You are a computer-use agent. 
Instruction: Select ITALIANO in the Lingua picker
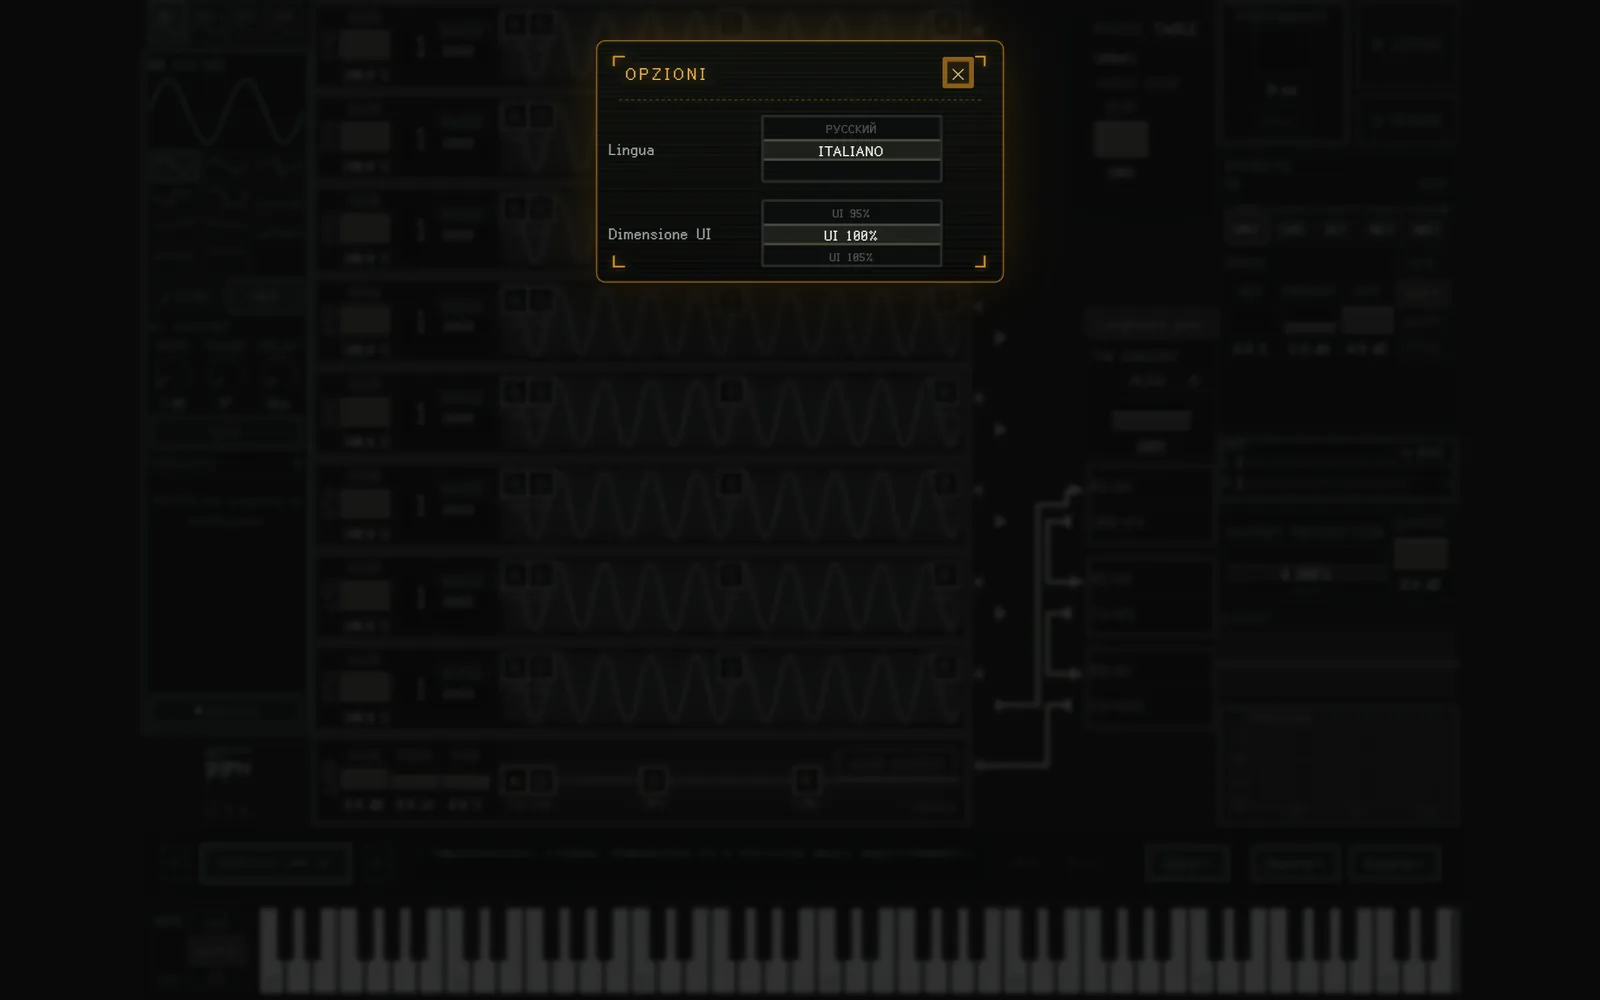coord(851,151)
